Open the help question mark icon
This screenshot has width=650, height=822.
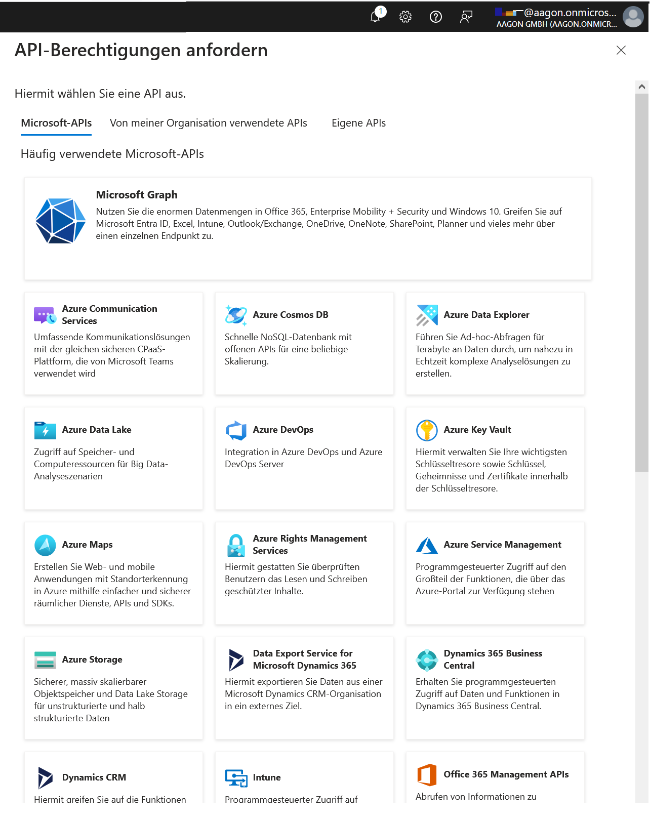[435, 16]
